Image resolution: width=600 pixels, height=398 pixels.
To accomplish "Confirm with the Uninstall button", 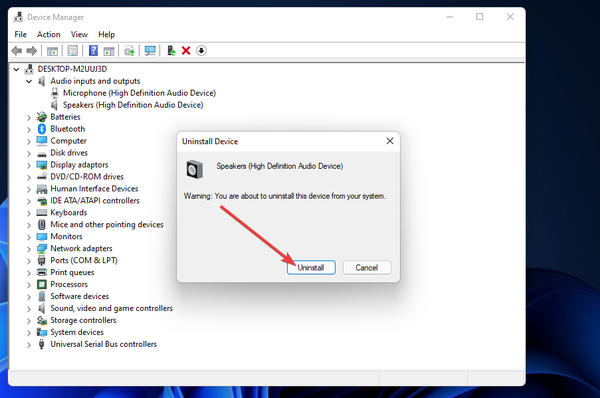I will click(311, 268).
